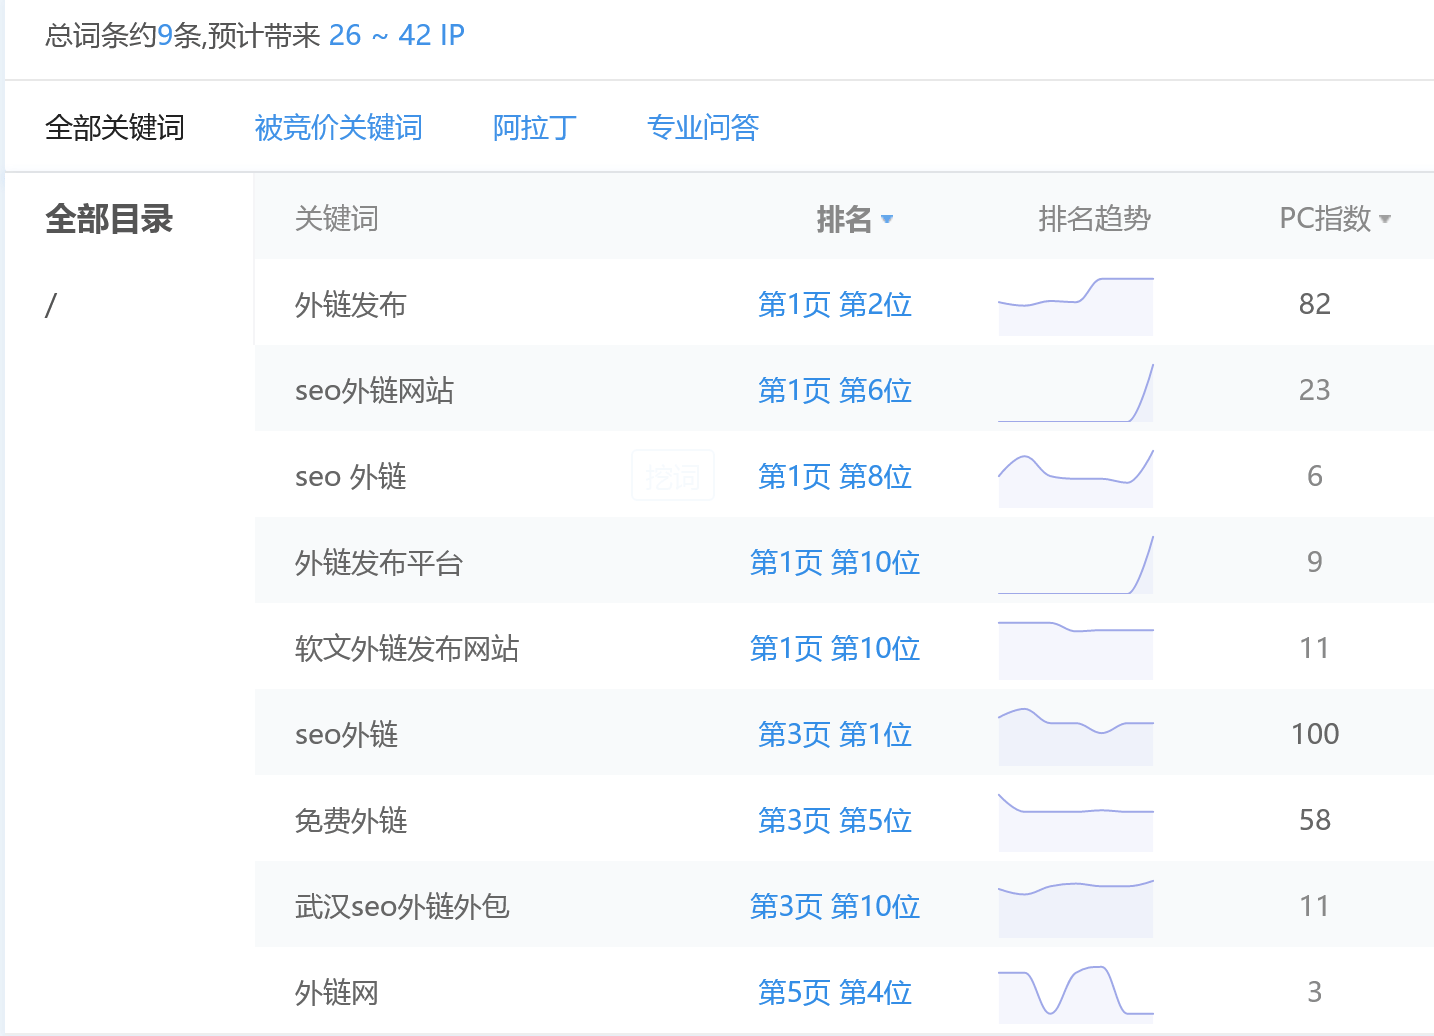Click PC index value 23
1434x1036 pixels.
point(1315,391)
